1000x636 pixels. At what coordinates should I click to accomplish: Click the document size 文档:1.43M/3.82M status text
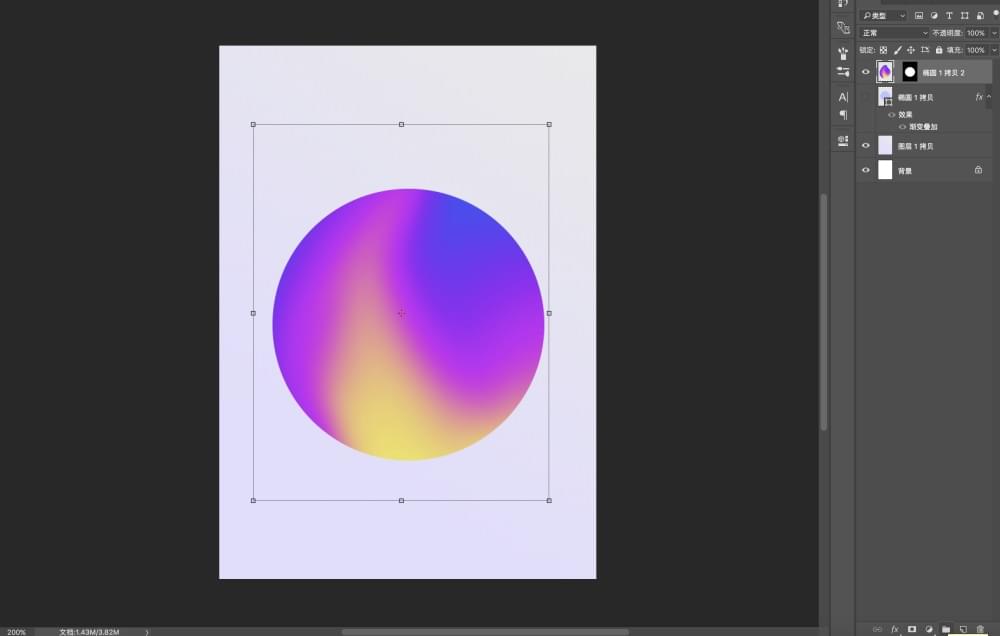point(89,632)
